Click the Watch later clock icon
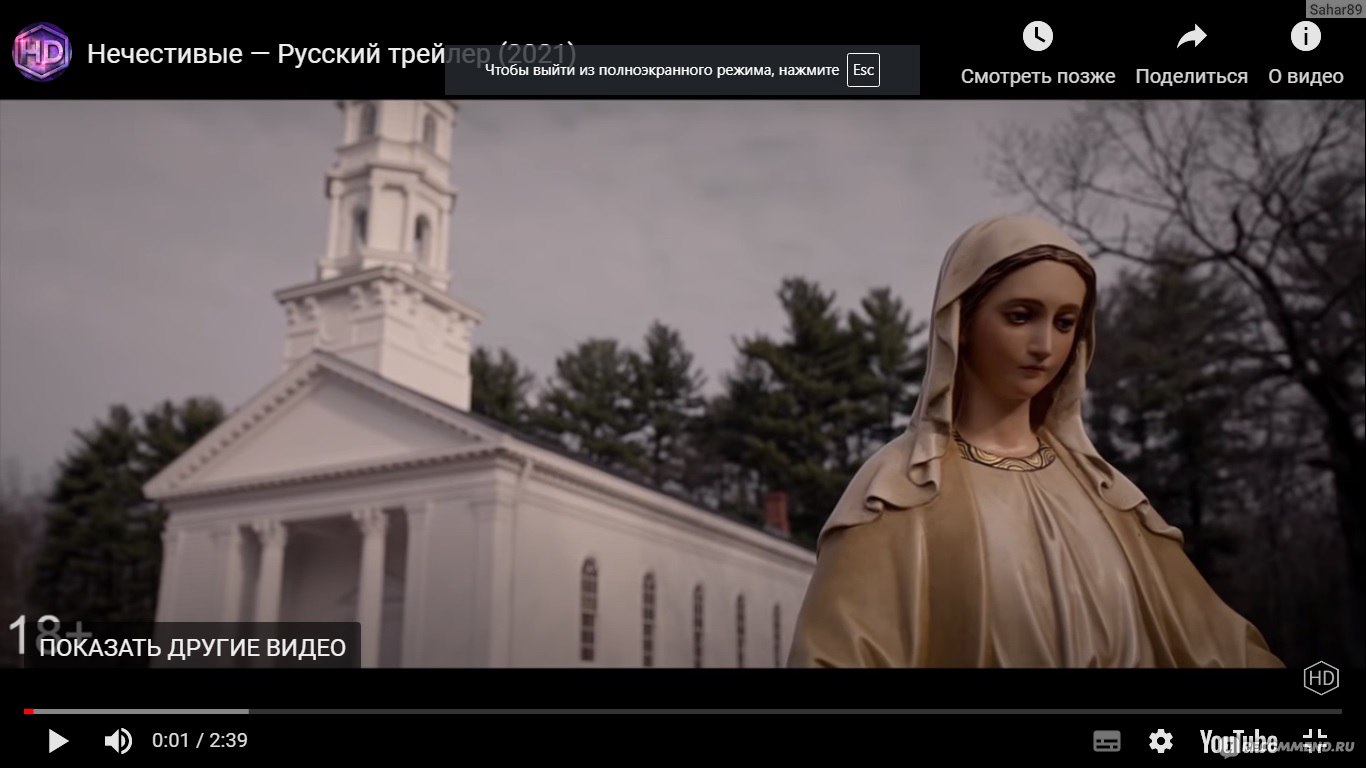Screen dimensions: 1366x768 click(1038, 37)
